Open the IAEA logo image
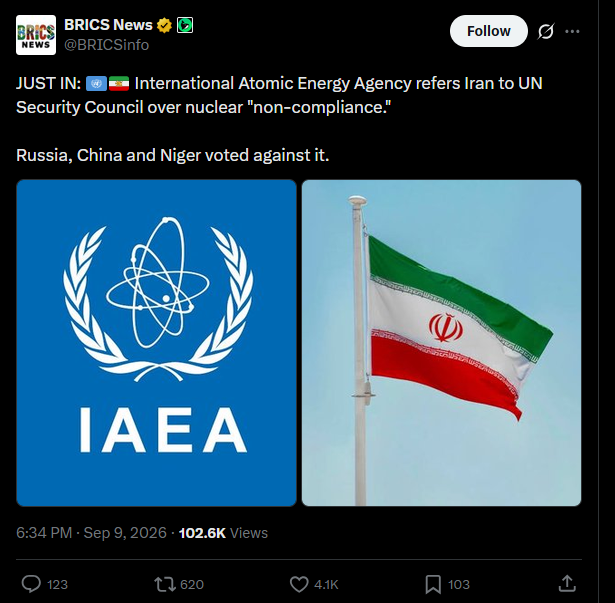 156,343
